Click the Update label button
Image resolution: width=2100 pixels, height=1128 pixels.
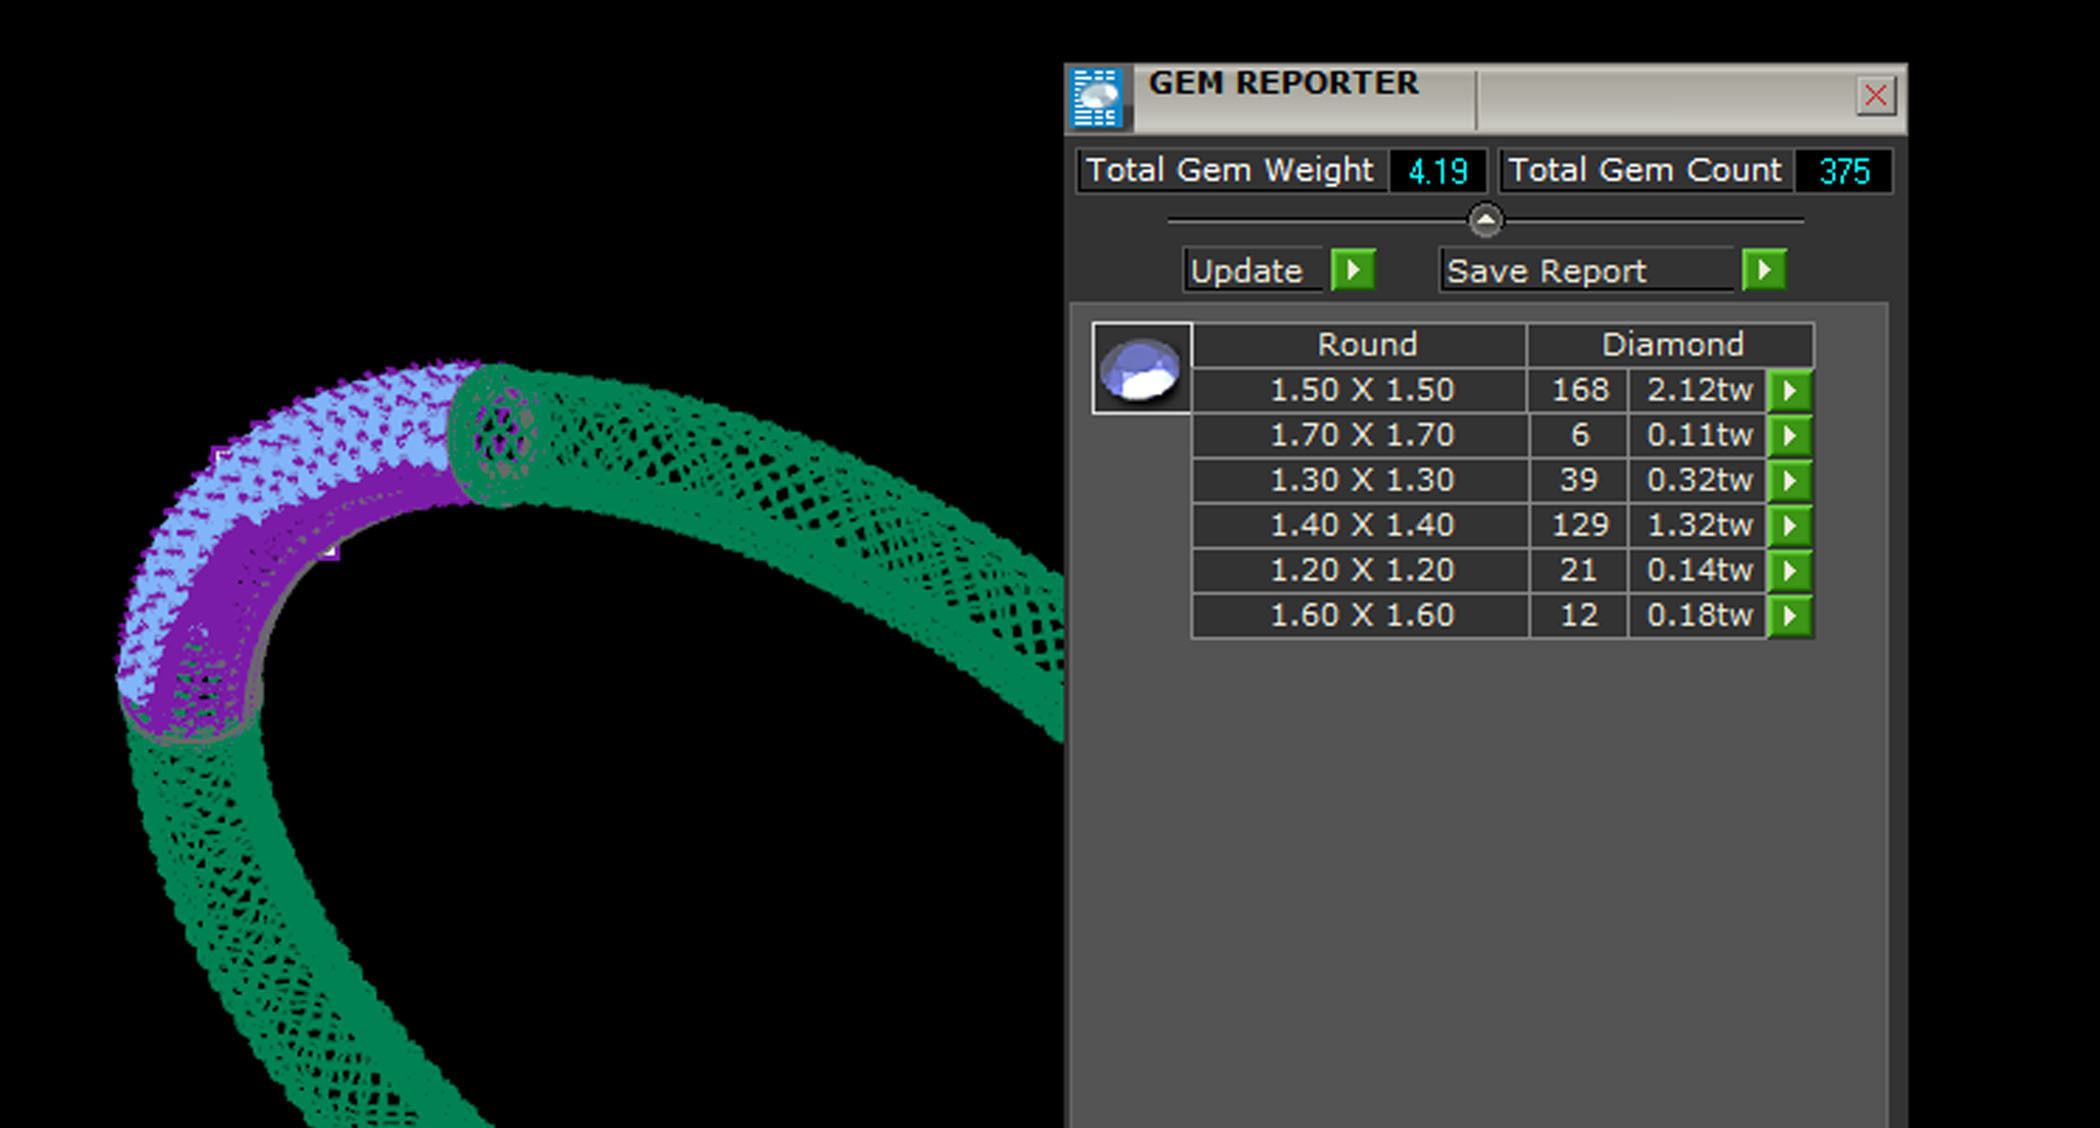point(1254,270)
